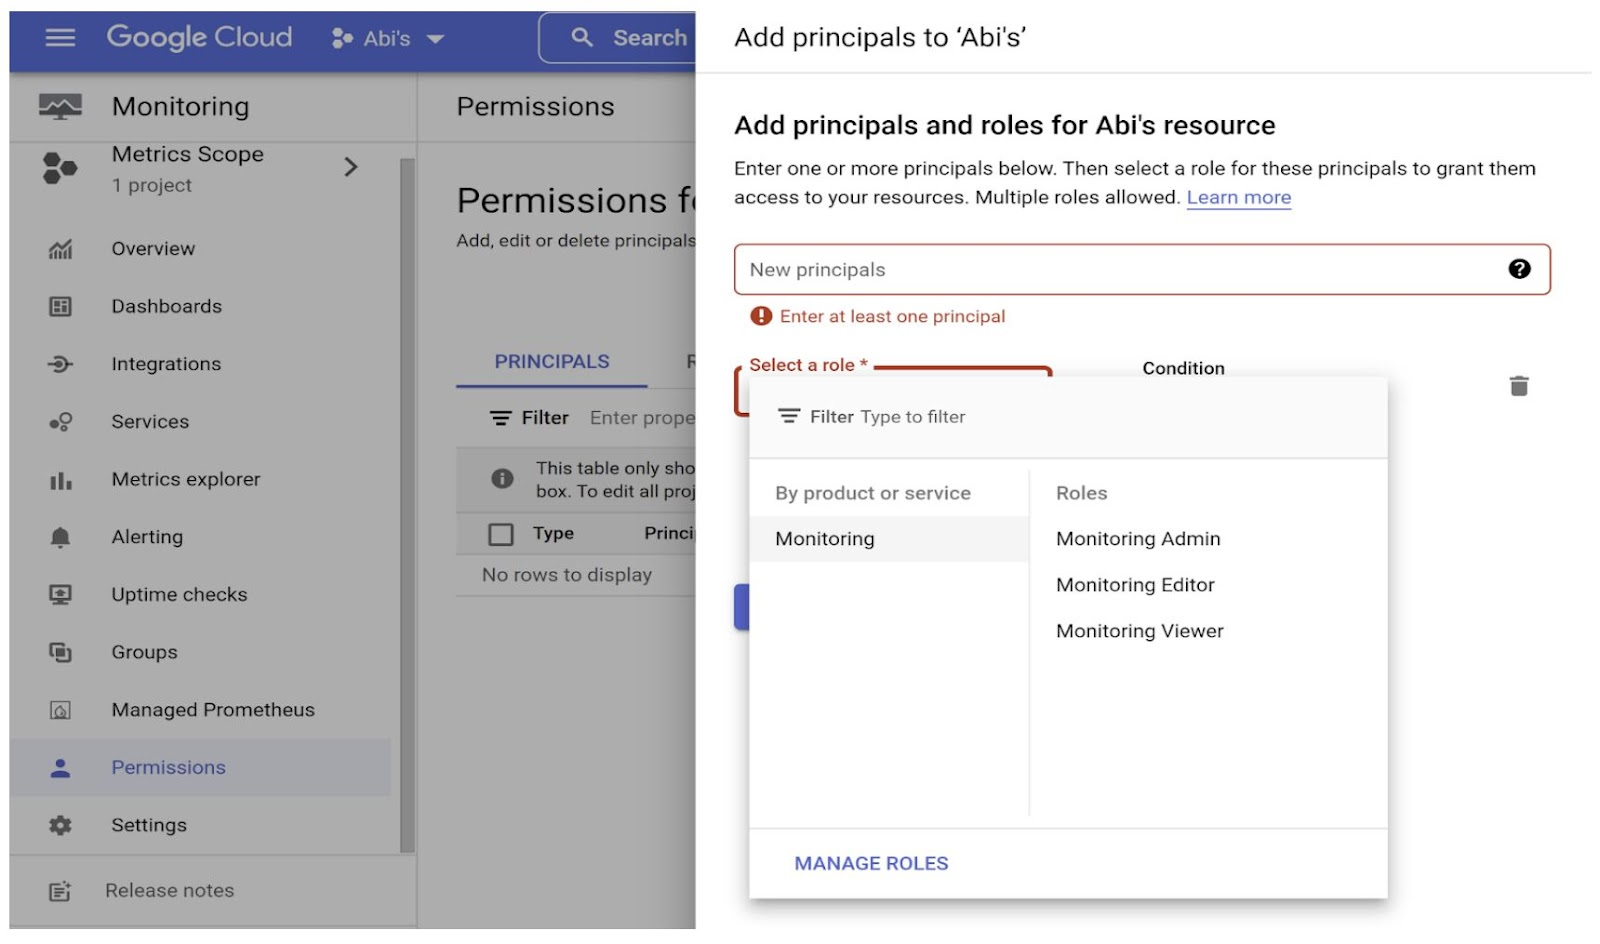1600x944 pixels.
Task: Open Dashboards in sidebar
Action: (x=166, y=307)
